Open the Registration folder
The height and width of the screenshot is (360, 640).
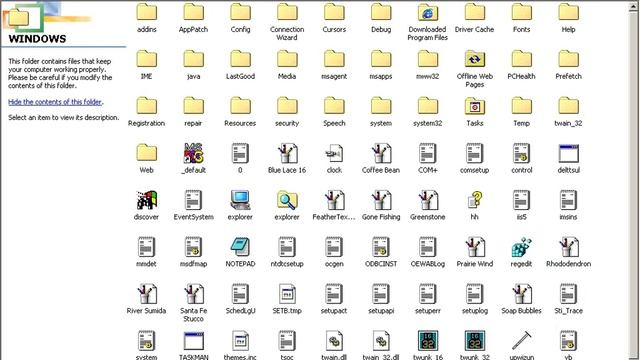pos(147,107)
